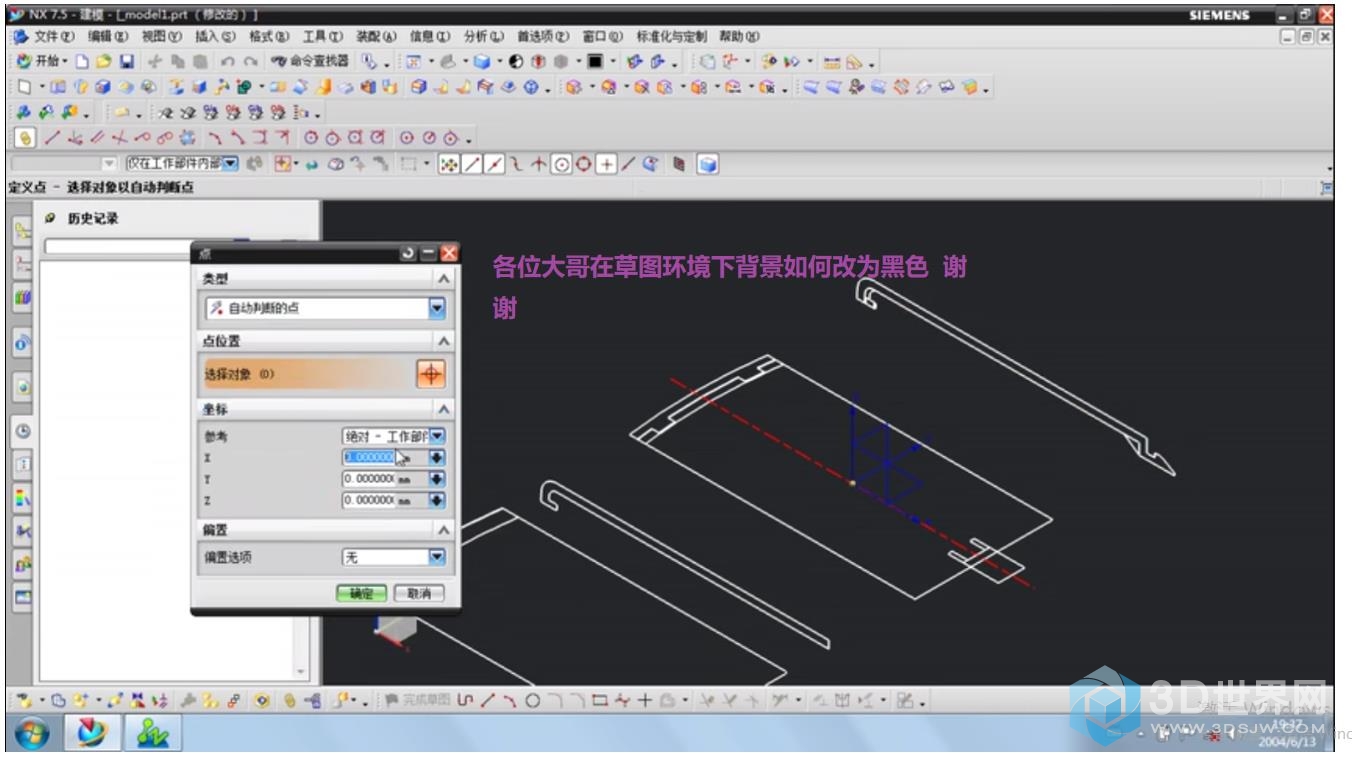This screenshot has height=760, width=1352.
Task: Click the Undo arrow icon
Action: pos(228,62)
